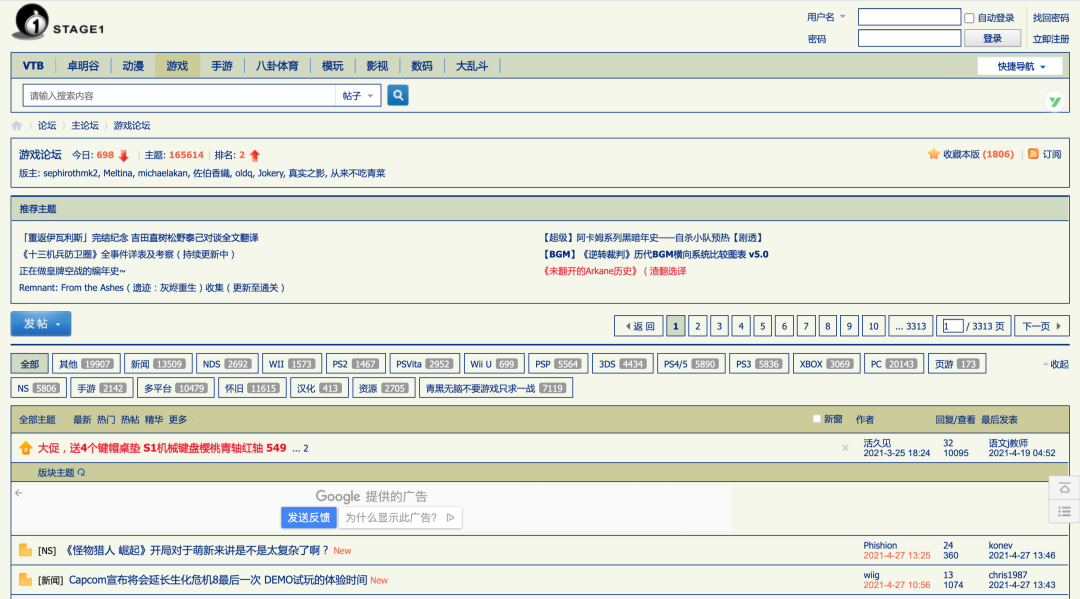The width and height of the screenshot is (1080, 599).
Task: Click the 发送反馈 ad feedback button
Action: coord(309,518)
